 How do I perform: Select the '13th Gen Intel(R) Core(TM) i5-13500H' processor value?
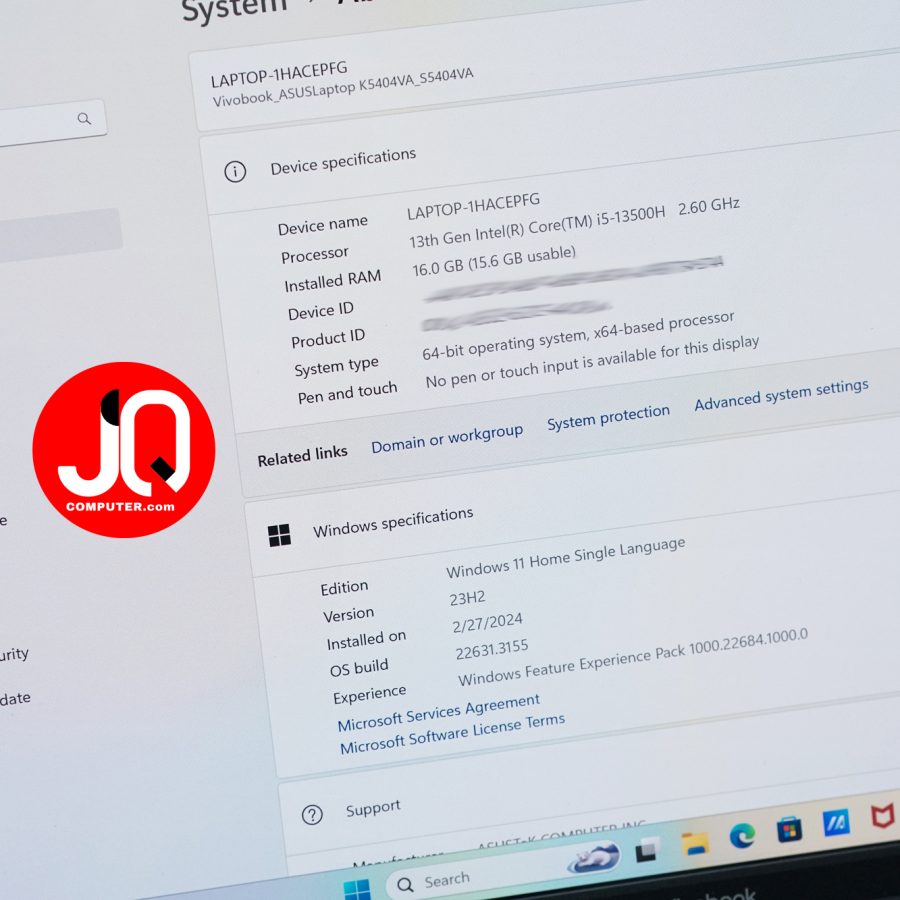pyautogui.click(x=537, y=228)
